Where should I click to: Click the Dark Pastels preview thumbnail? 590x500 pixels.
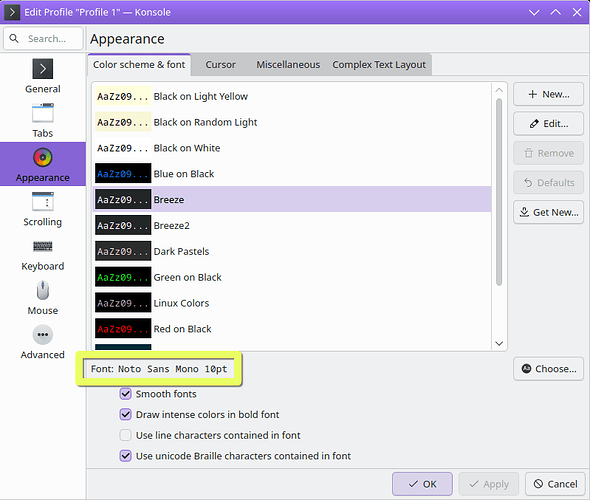[123, 251]
